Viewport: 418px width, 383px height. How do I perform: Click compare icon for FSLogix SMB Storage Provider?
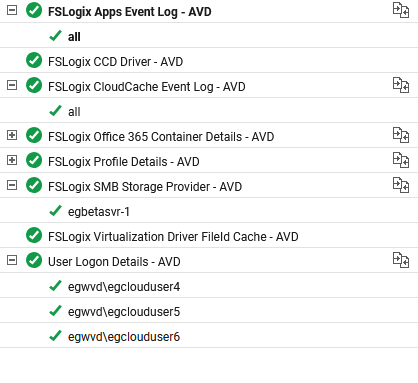pyautogui.click(x=401, y=185)
